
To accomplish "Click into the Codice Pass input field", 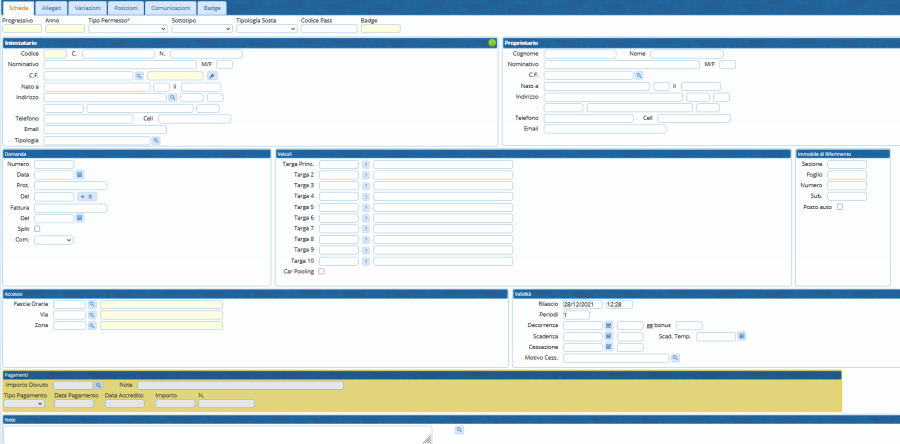I will pyautogui.click(x=328, y=29).
